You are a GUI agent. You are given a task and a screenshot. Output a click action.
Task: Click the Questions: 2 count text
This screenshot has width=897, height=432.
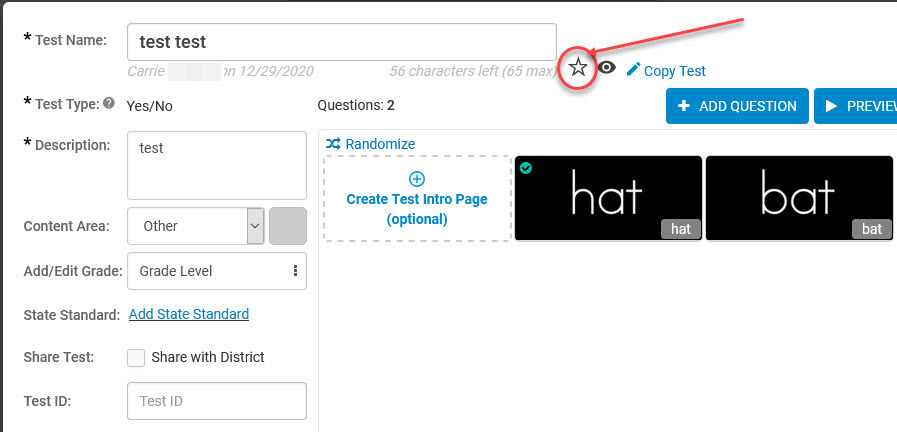pyautogui.click(x=356, y=105)
